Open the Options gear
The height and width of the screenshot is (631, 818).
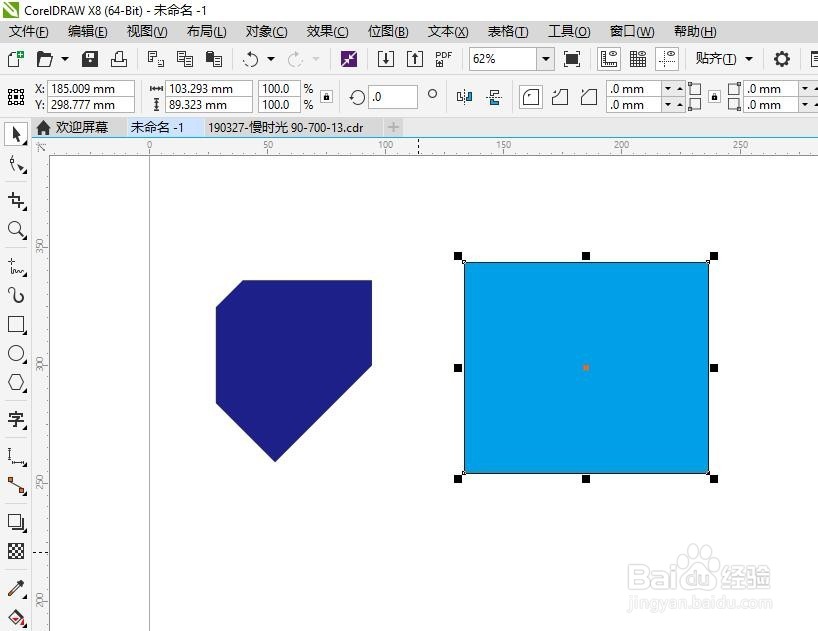pyautogui.click(x=781, y=59)
